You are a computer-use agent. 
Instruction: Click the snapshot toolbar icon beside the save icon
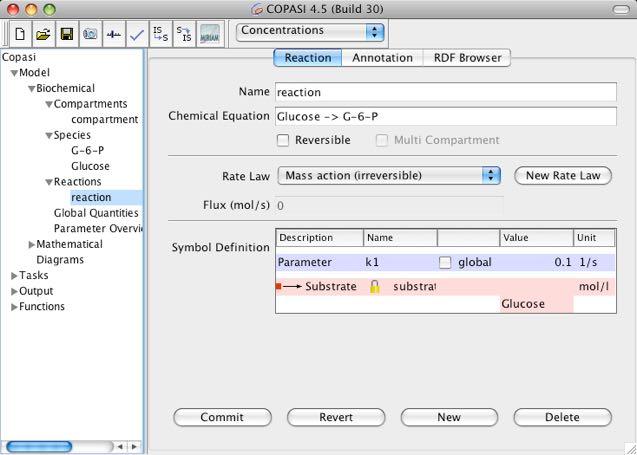click(x=90, y=34)
